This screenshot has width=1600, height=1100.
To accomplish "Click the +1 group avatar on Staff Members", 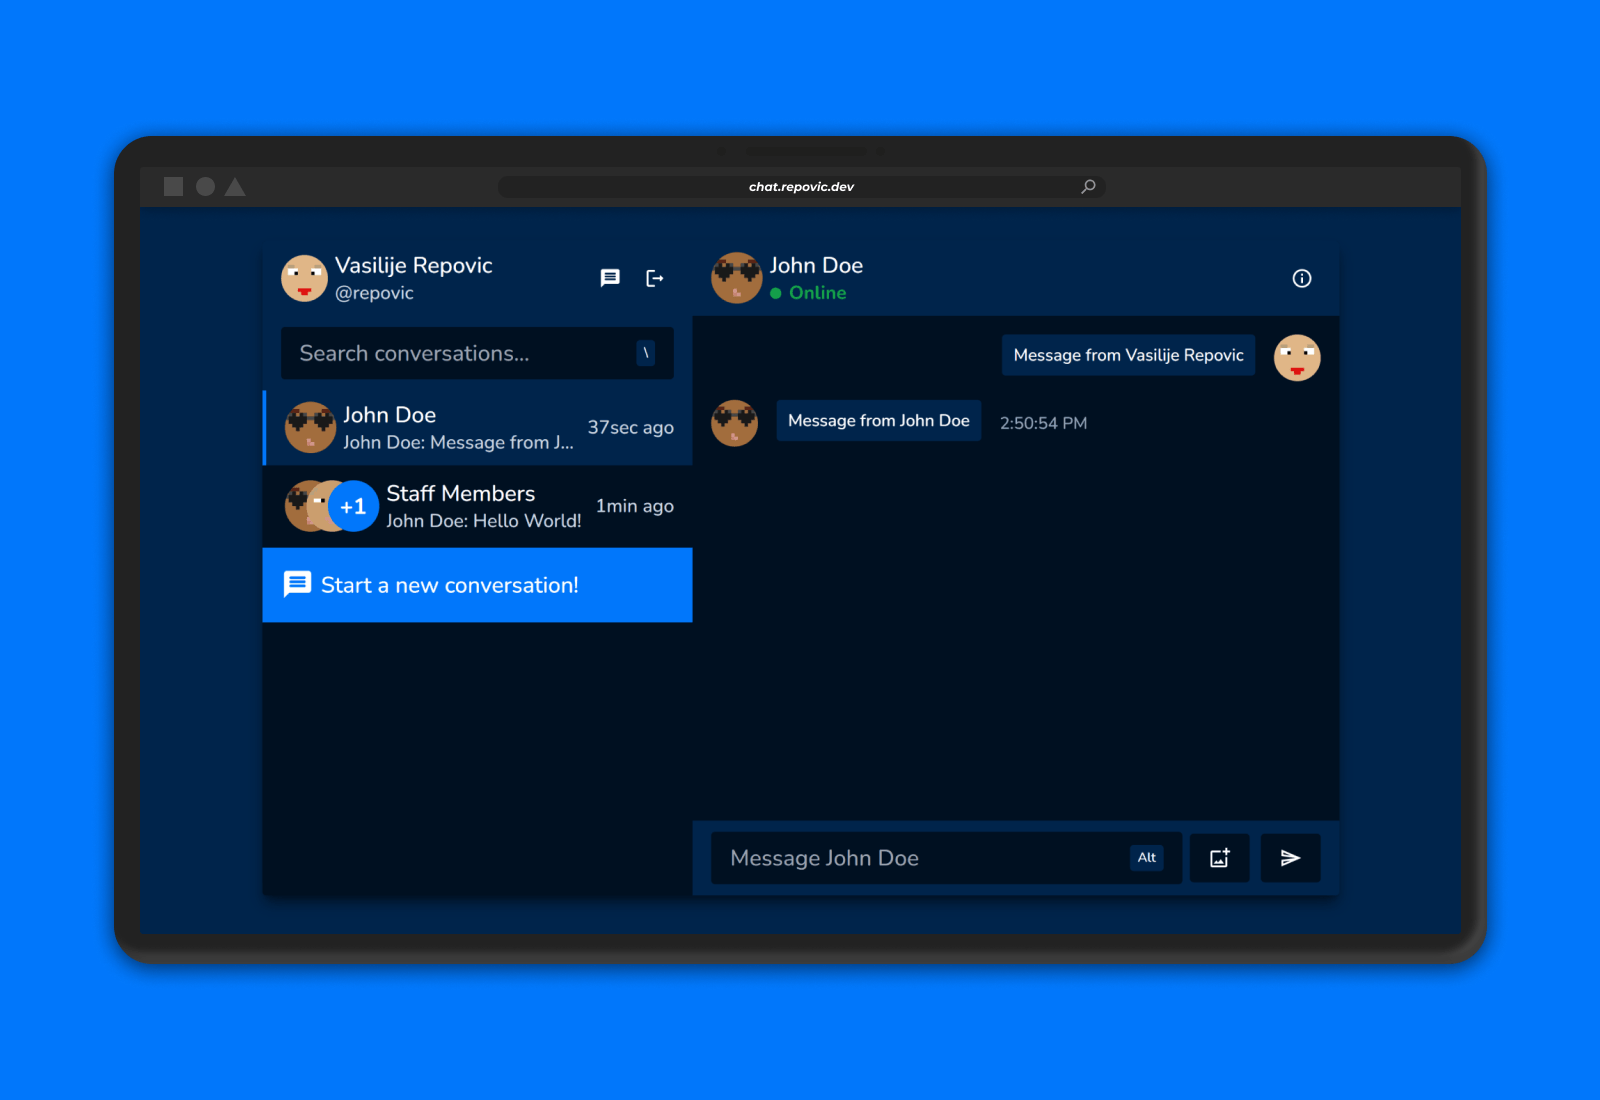I will point(353,506).
